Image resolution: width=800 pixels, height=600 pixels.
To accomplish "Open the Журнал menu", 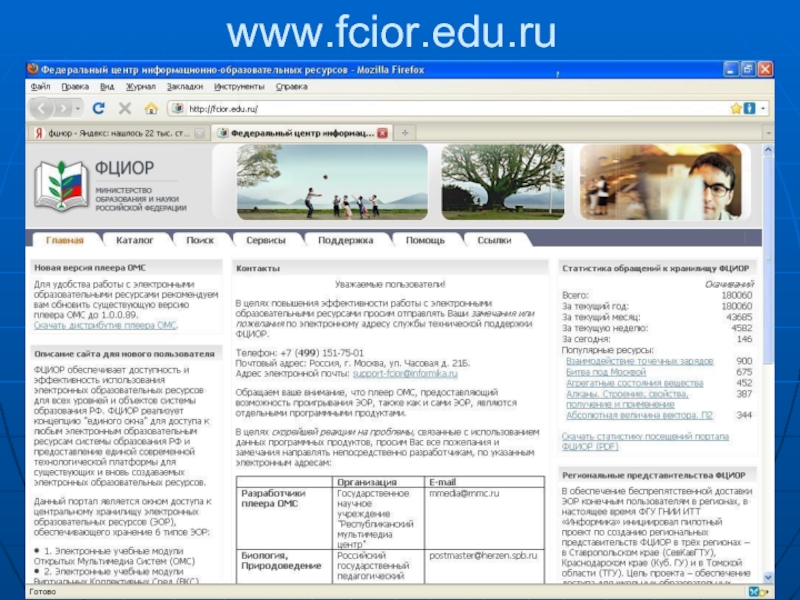I will (140, 86).
